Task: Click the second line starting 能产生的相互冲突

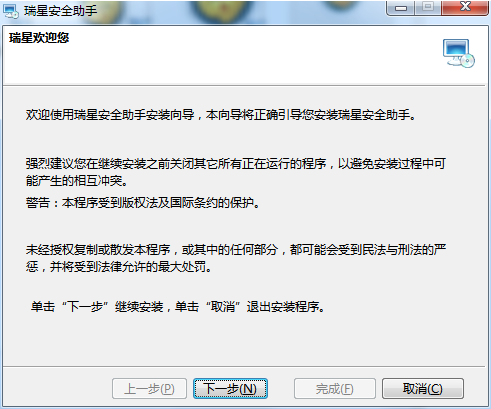Action: click(x=77, y=181)
